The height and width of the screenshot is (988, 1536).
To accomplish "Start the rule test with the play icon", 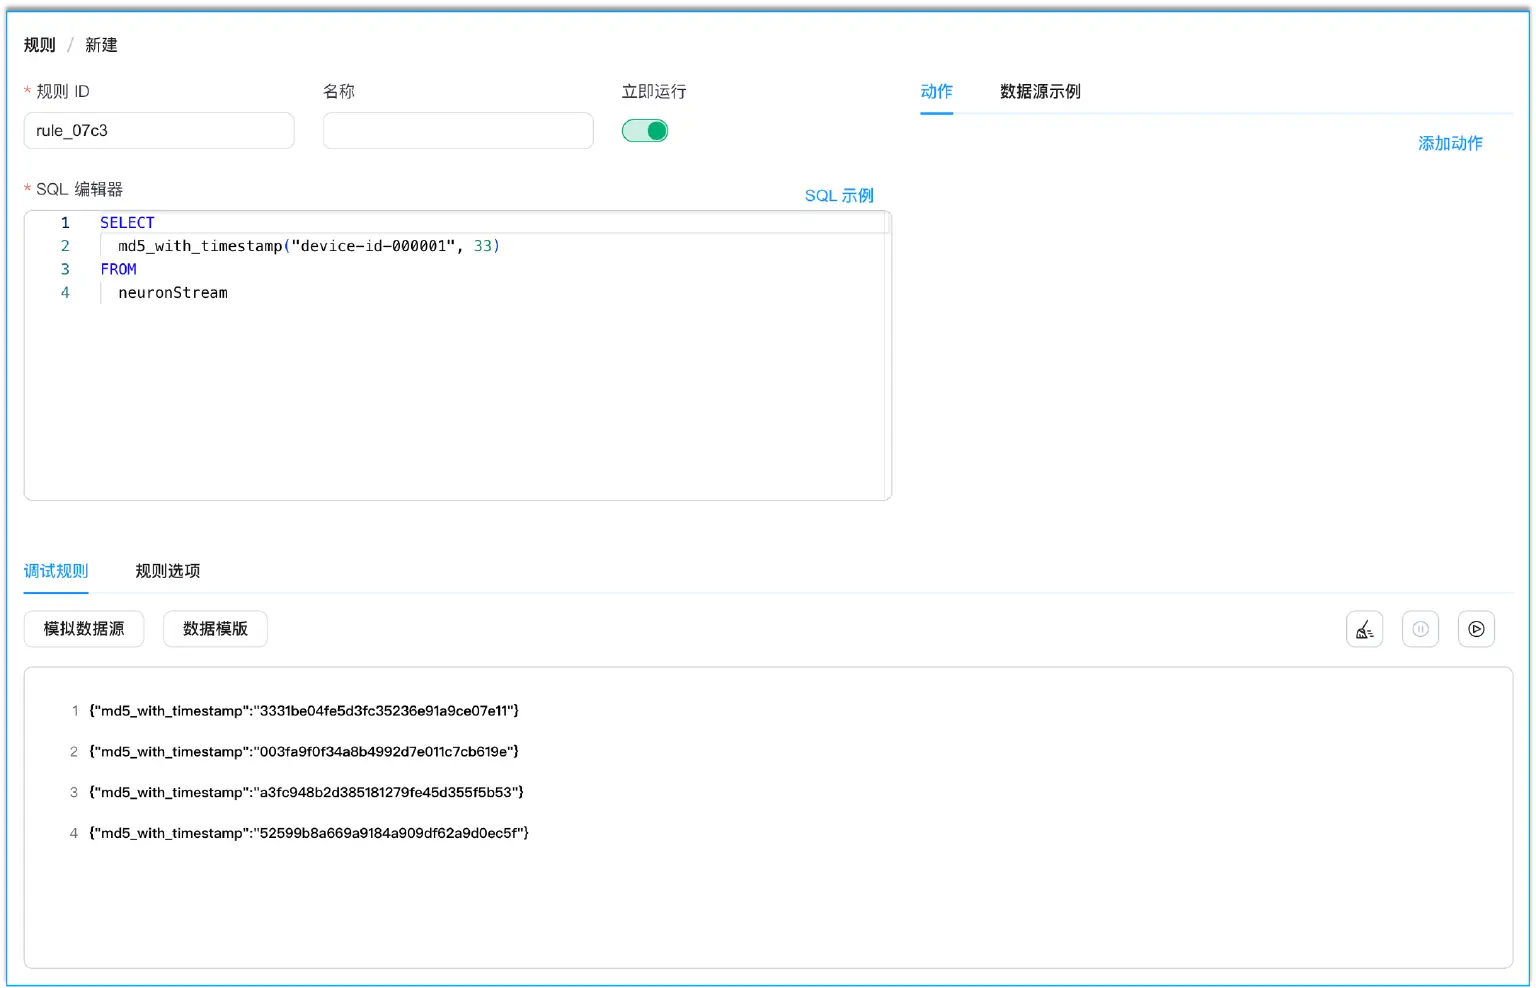I will tap(1476, 629).
